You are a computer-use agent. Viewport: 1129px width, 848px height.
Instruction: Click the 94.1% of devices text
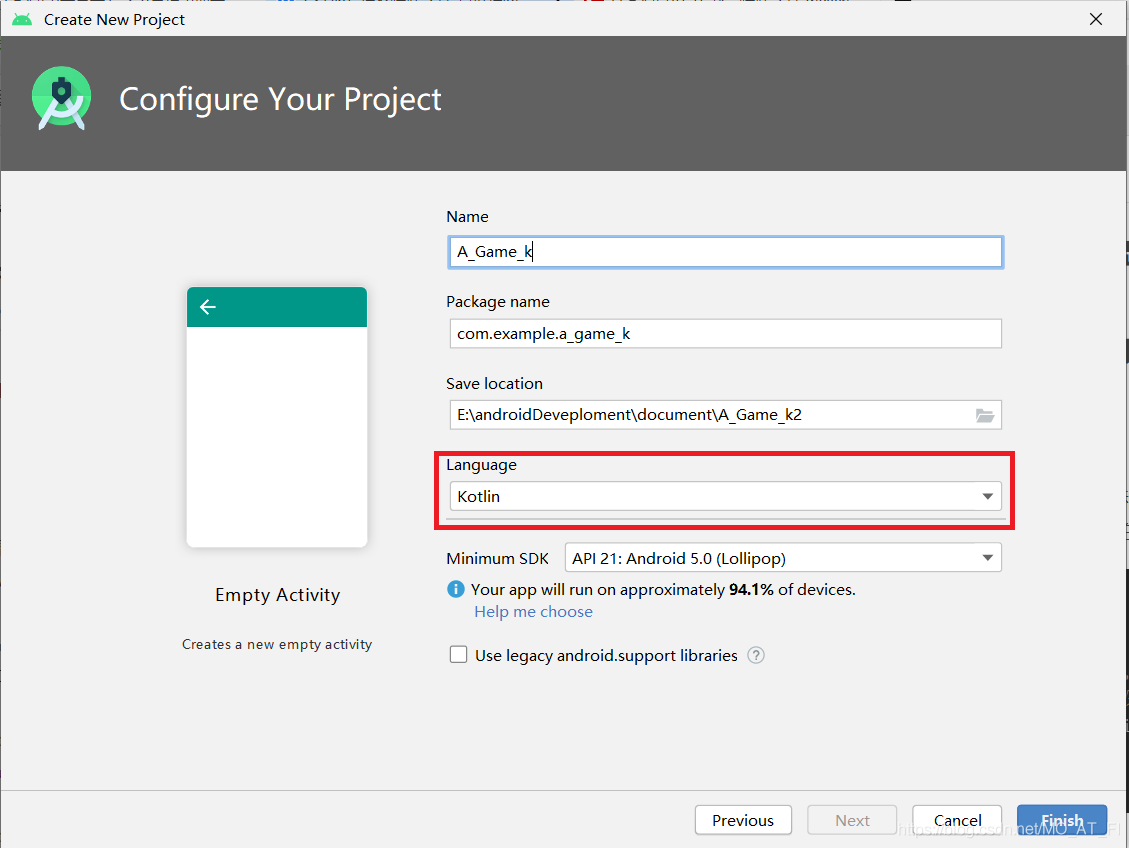tap(792, 590)
